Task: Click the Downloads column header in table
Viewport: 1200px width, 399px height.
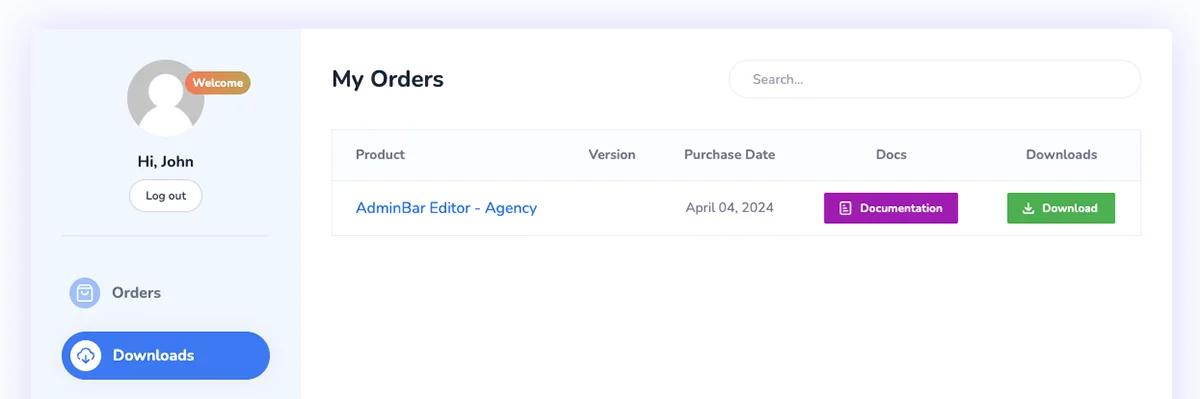Action: pos(1061,154)
